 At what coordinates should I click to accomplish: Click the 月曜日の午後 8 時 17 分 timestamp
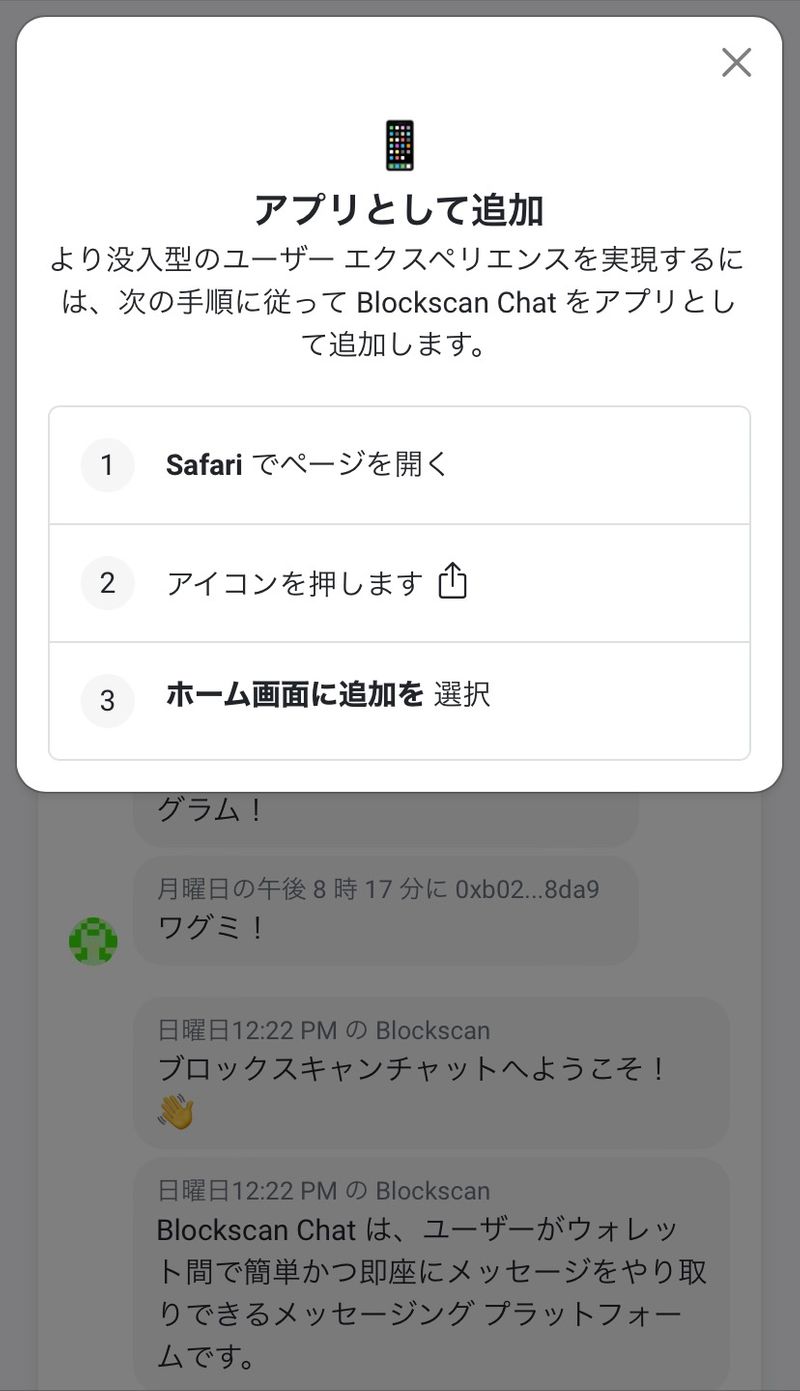pyautogui.click(x=302, y=889)
